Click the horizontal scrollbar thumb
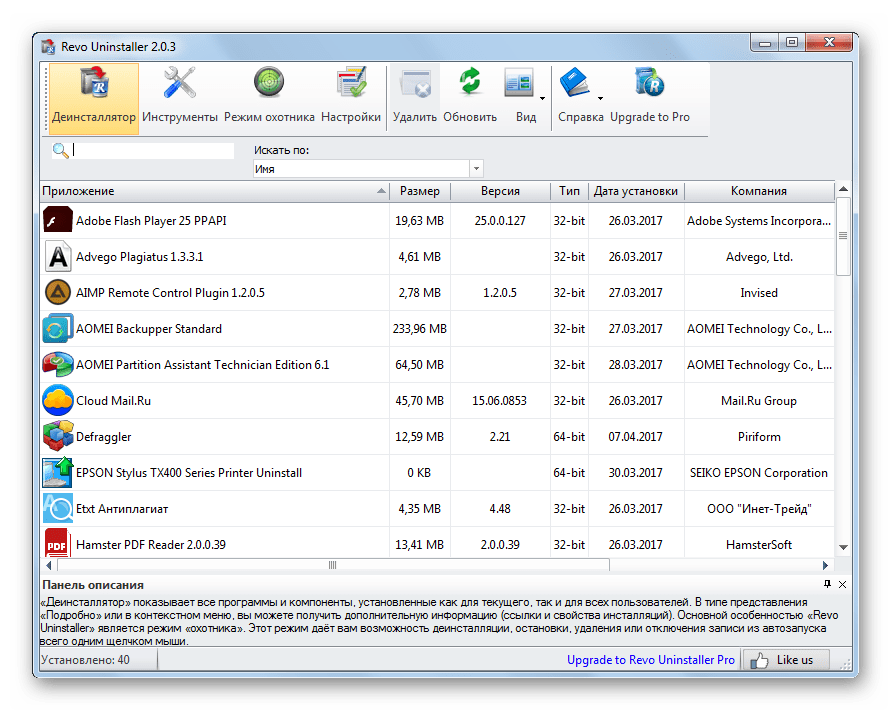 [x=333, y=565]
